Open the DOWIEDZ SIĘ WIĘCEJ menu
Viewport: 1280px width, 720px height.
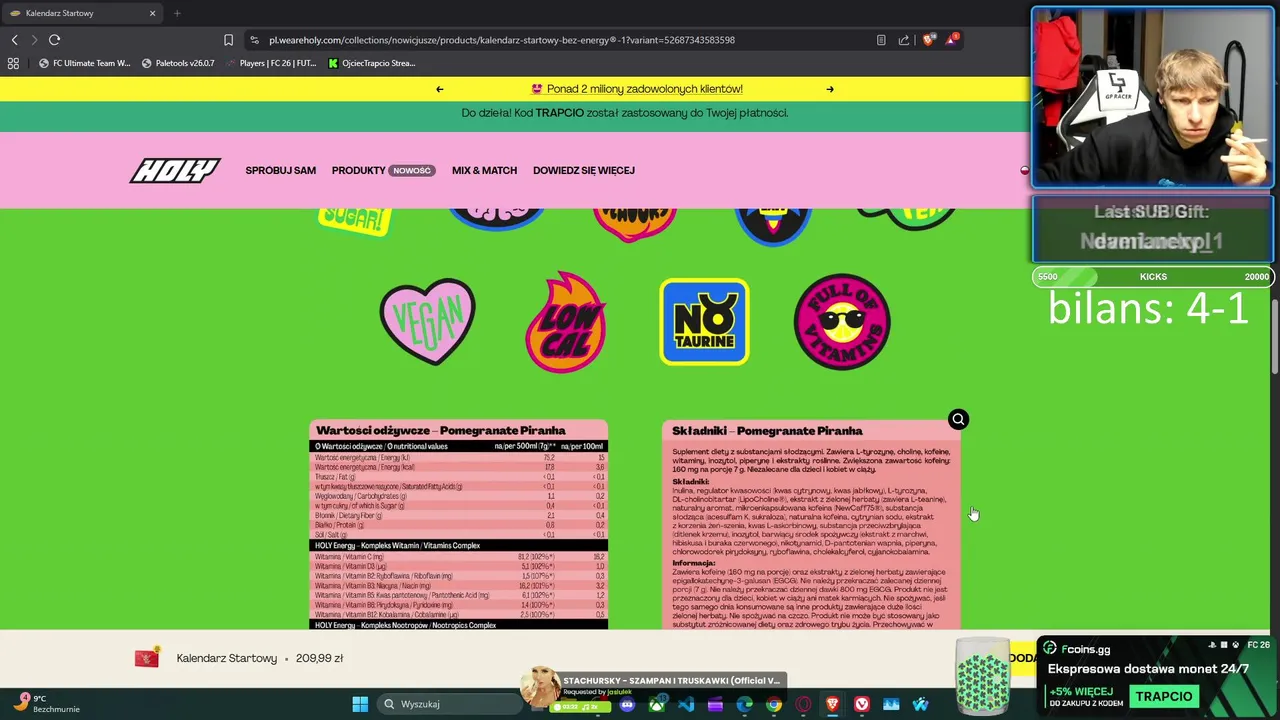(584, 170)
